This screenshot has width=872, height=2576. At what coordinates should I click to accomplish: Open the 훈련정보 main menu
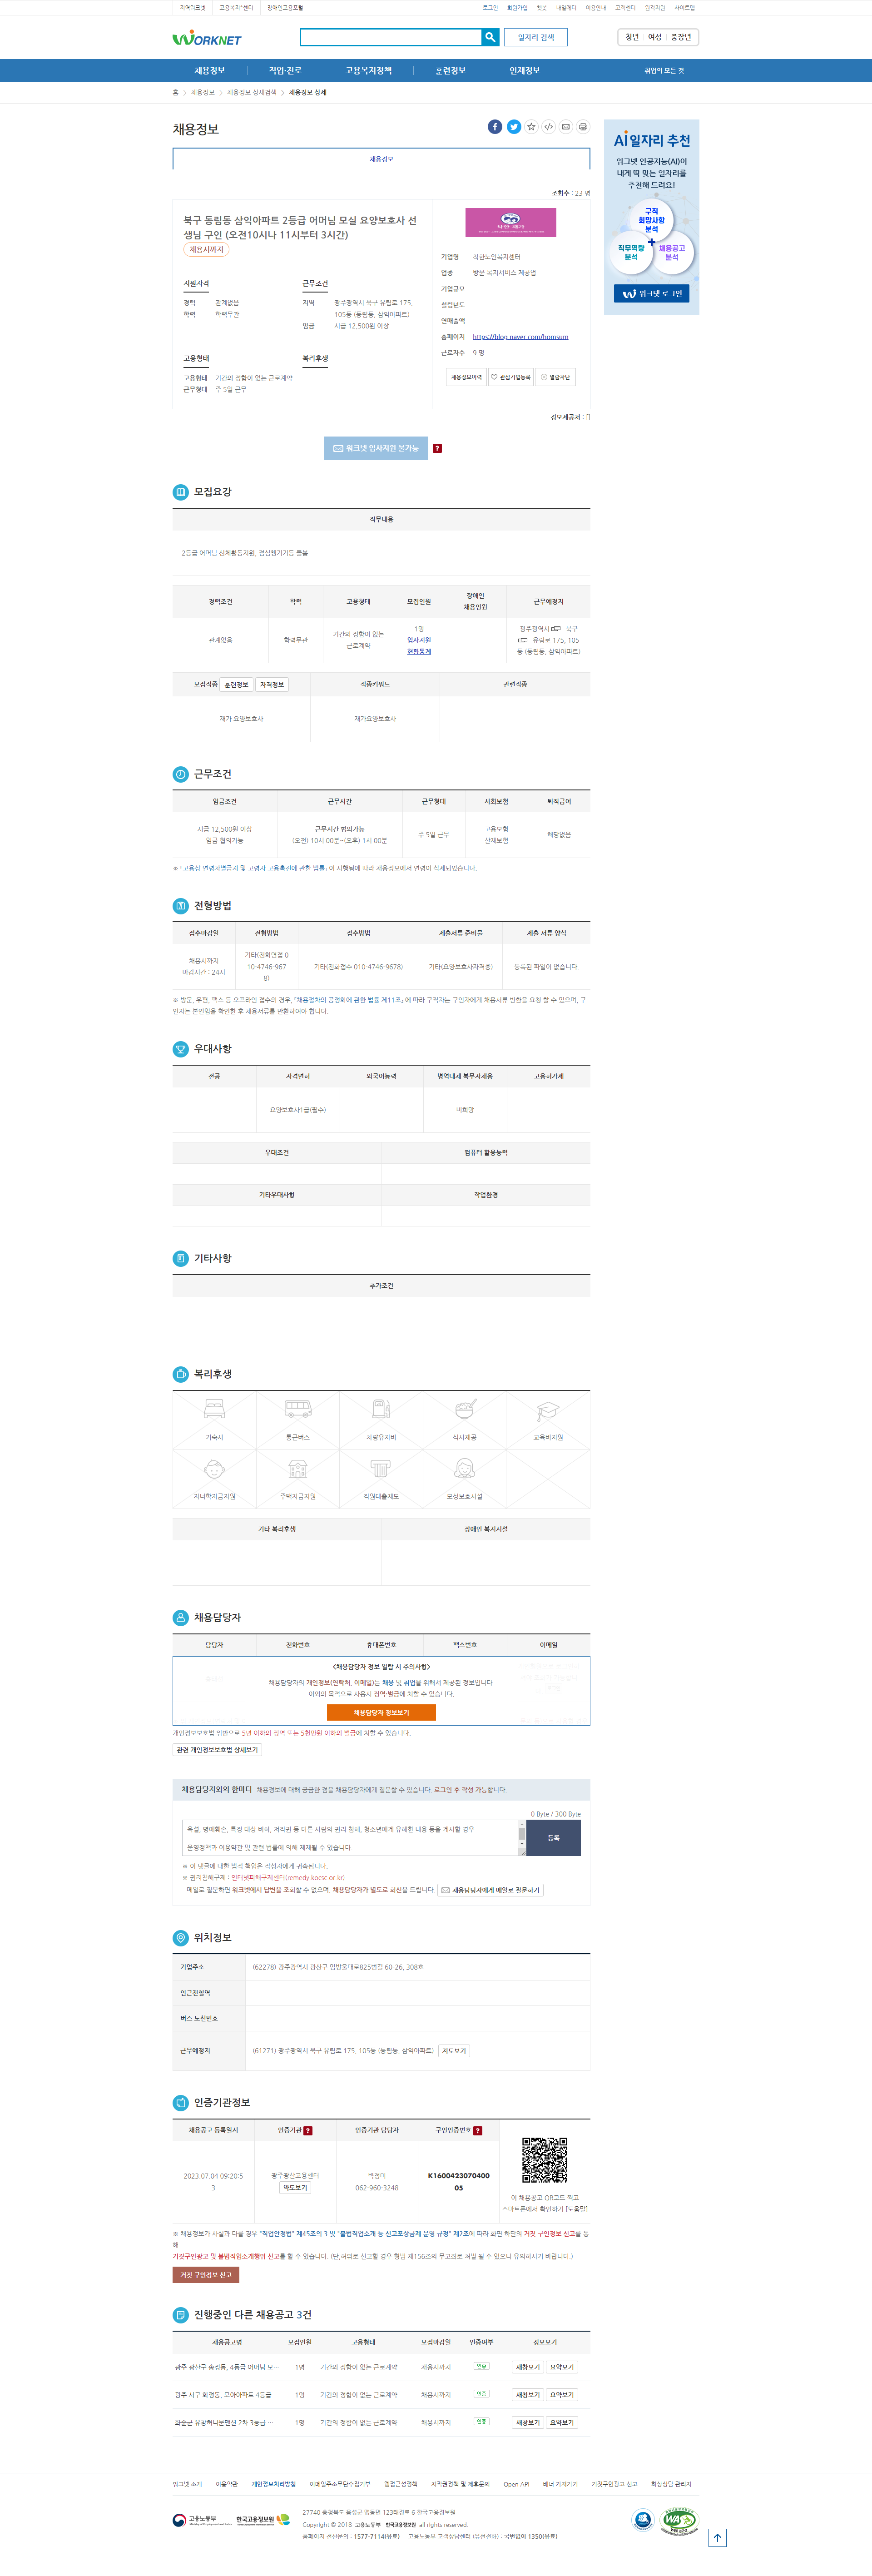pyautogui.click(x=450, y=71)
